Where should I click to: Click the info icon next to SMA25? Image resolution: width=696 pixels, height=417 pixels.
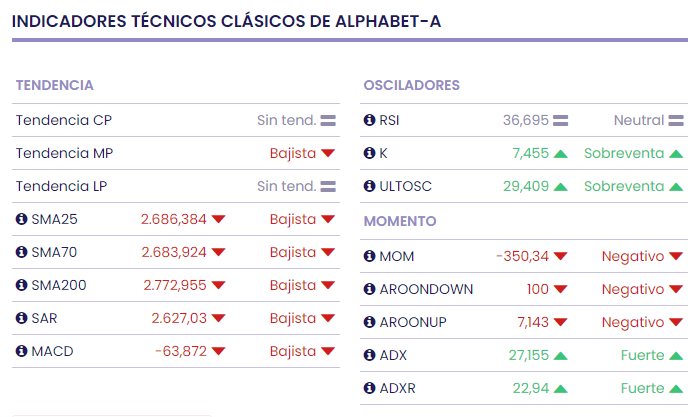click(22, 219)
